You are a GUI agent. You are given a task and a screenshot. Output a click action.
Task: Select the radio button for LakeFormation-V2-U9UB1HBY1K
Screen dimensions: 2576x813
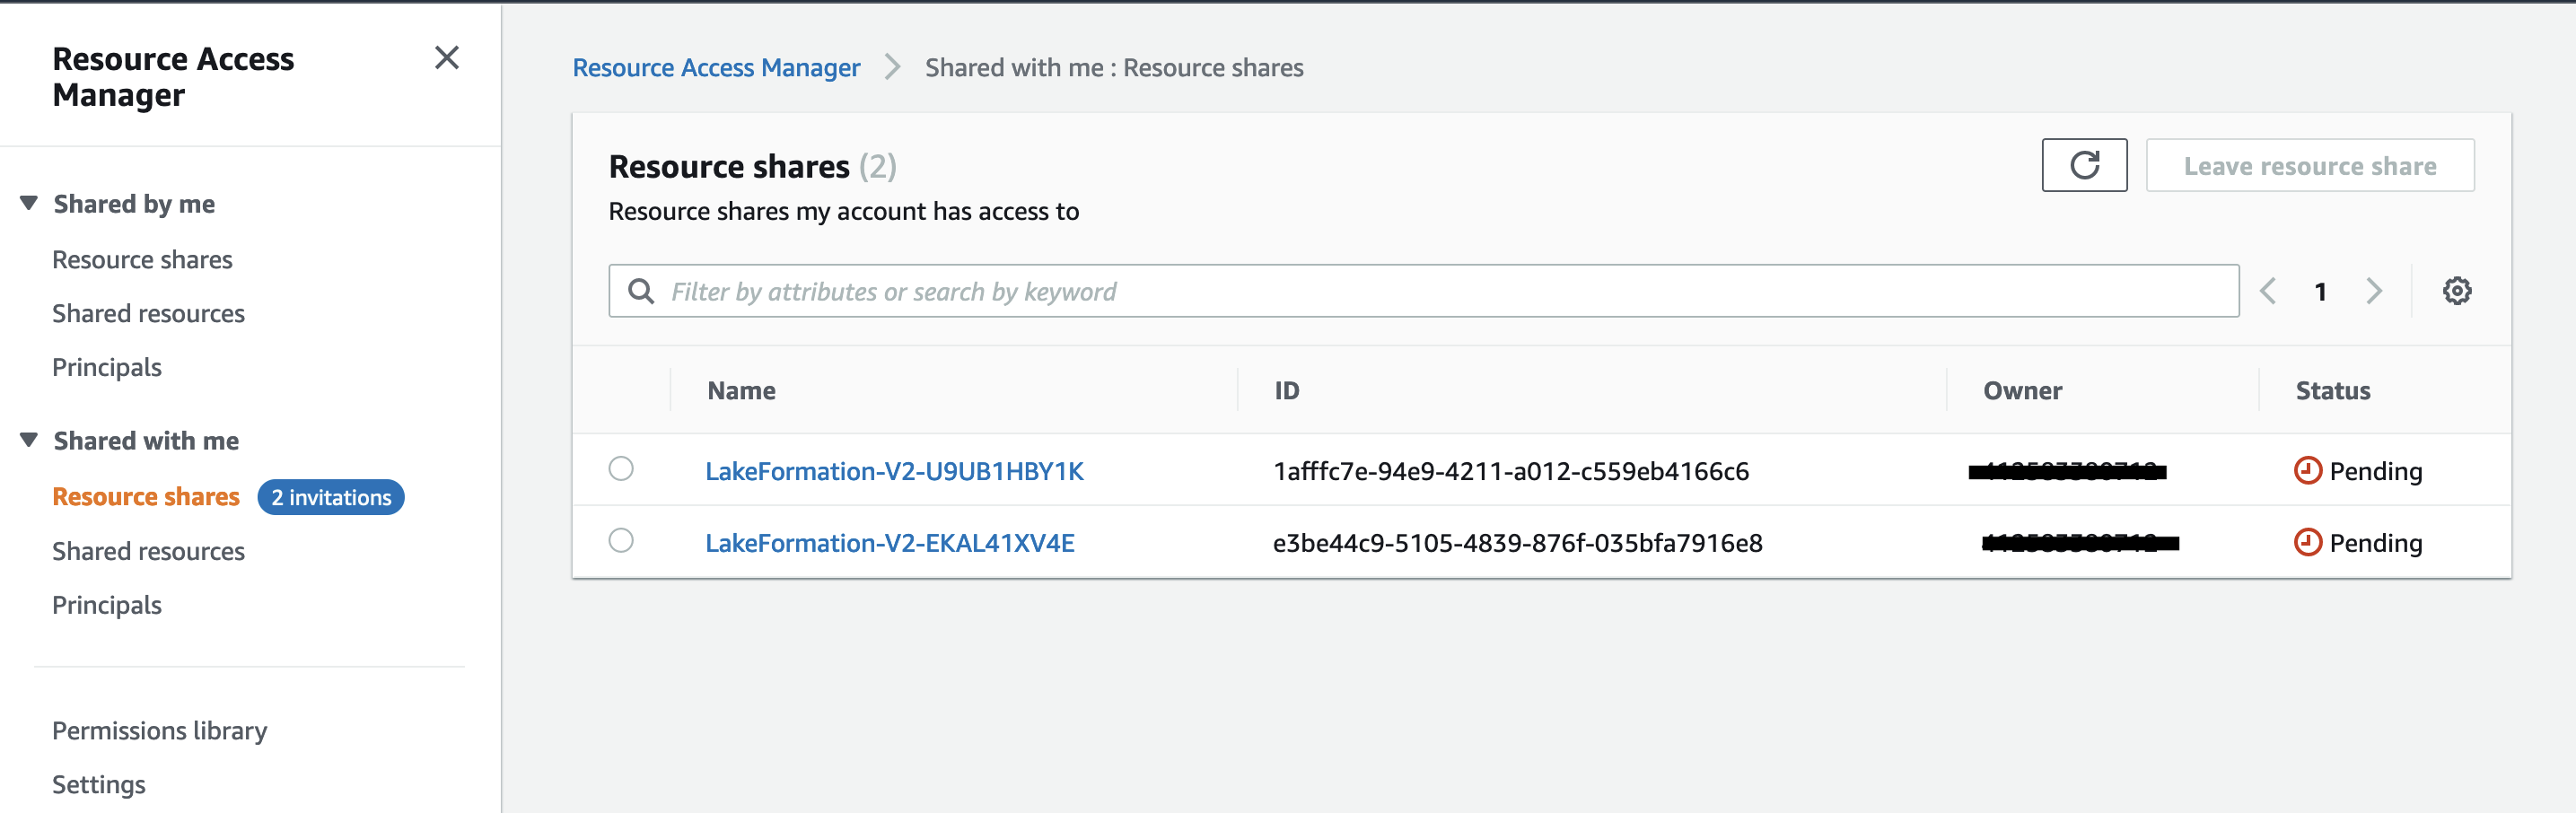(x=622, y=467)
